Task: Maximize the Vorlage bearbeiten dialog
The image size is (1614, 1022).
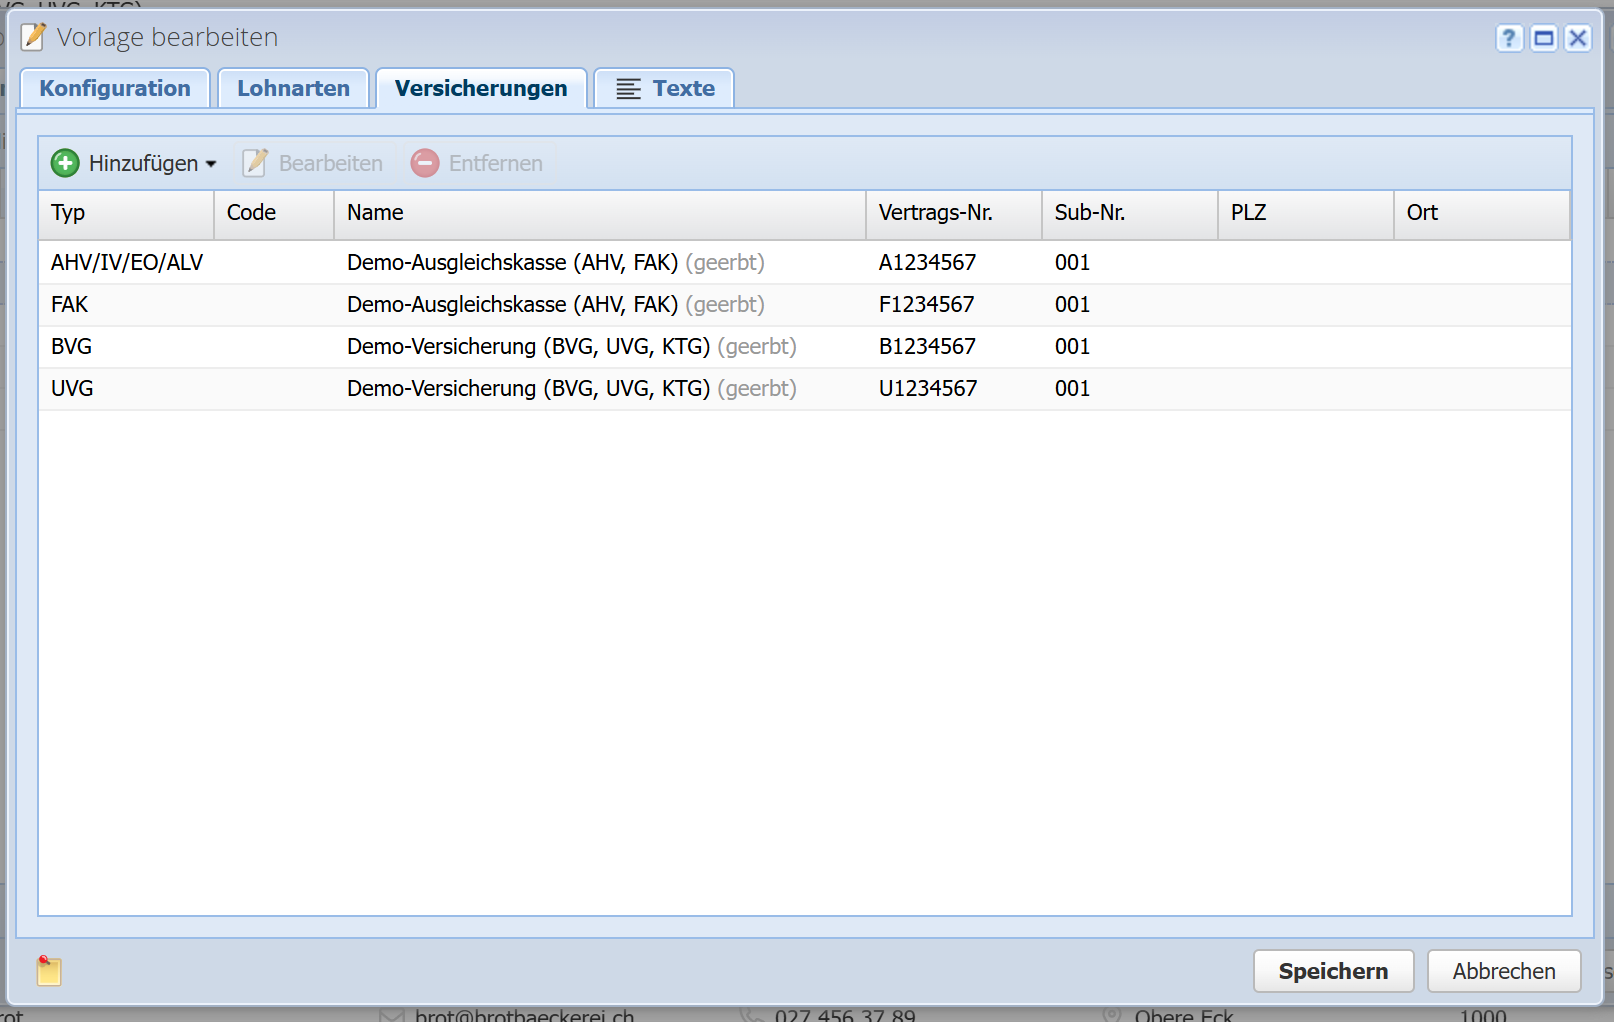Action: (1544, 38)
